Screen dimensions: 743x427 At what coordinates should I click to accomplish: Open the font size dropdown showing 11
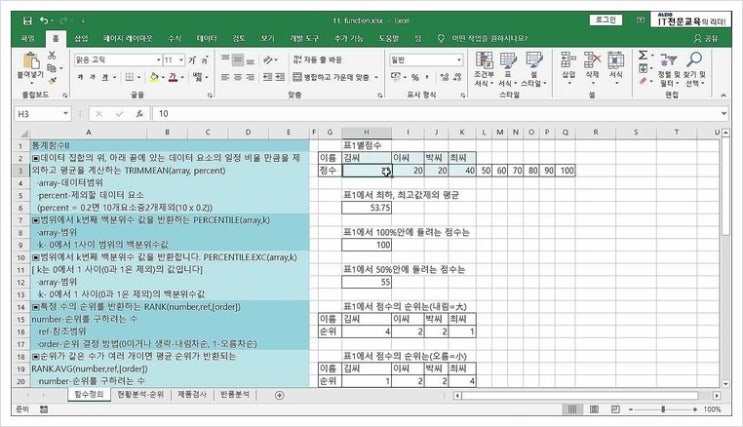tap(181, 60)
